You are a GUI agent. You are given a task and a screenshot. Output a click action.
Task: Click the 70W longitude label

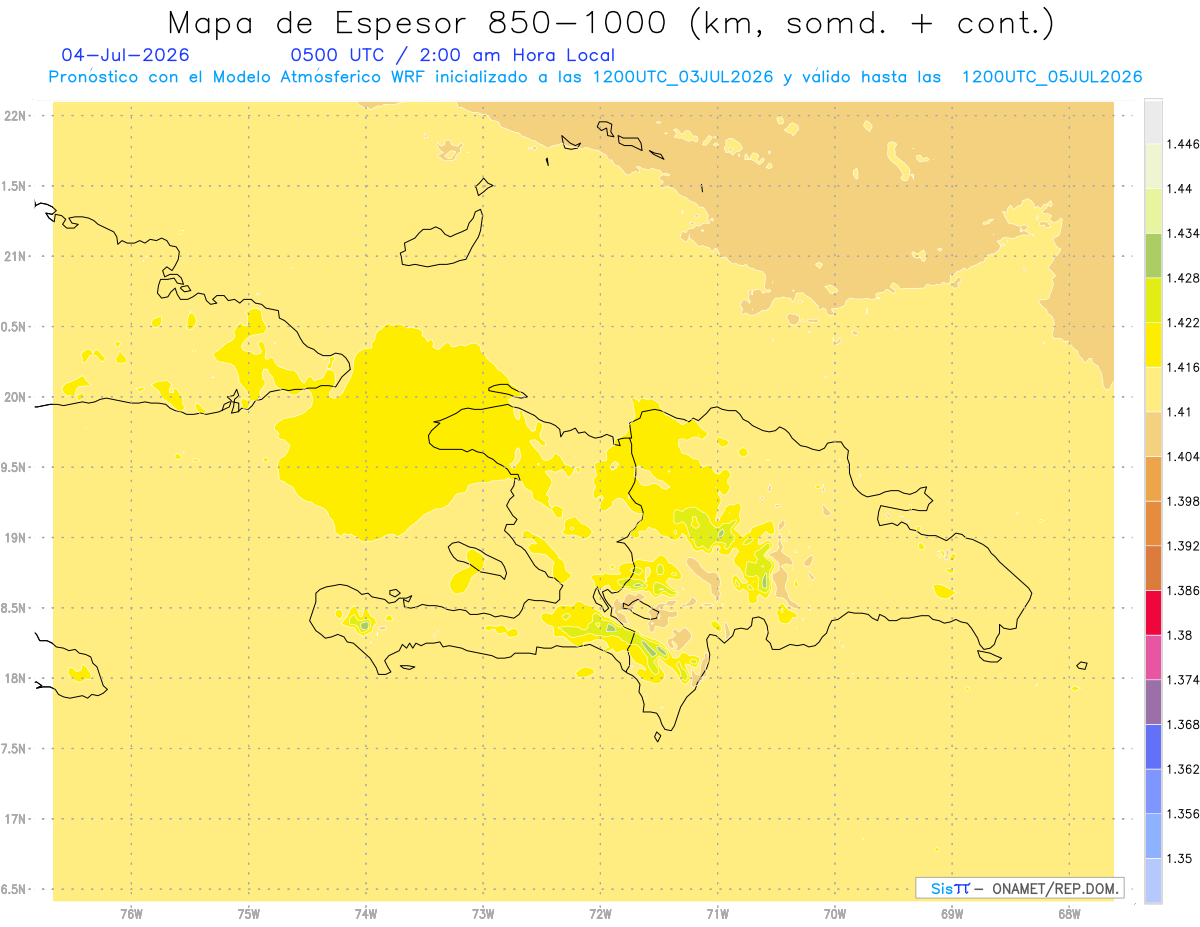click(x=835, y=914)
